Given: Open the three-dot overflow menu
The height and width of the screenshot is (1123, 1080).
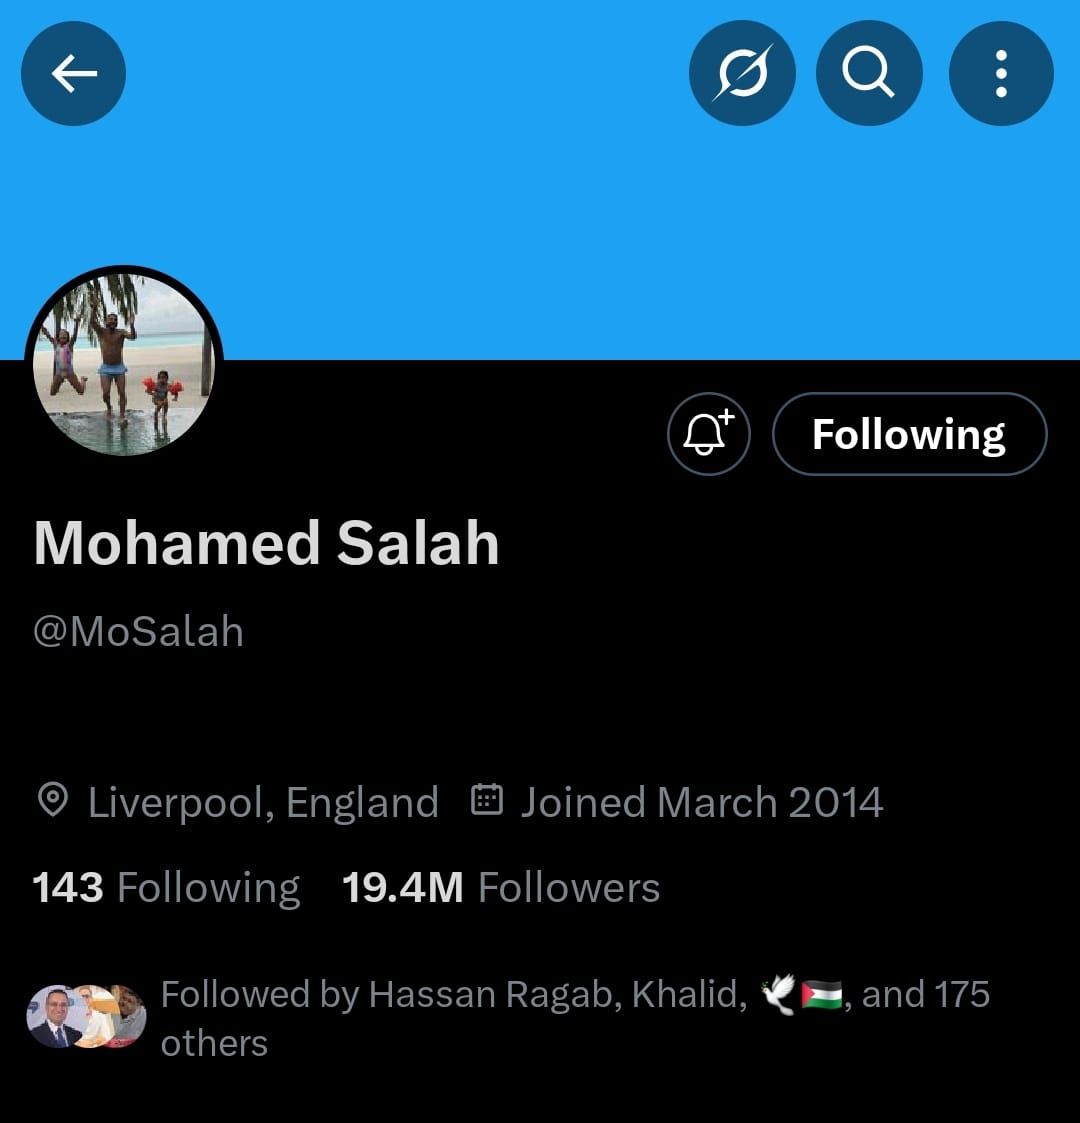Looking at the screenshot, I should (1001, 73).
